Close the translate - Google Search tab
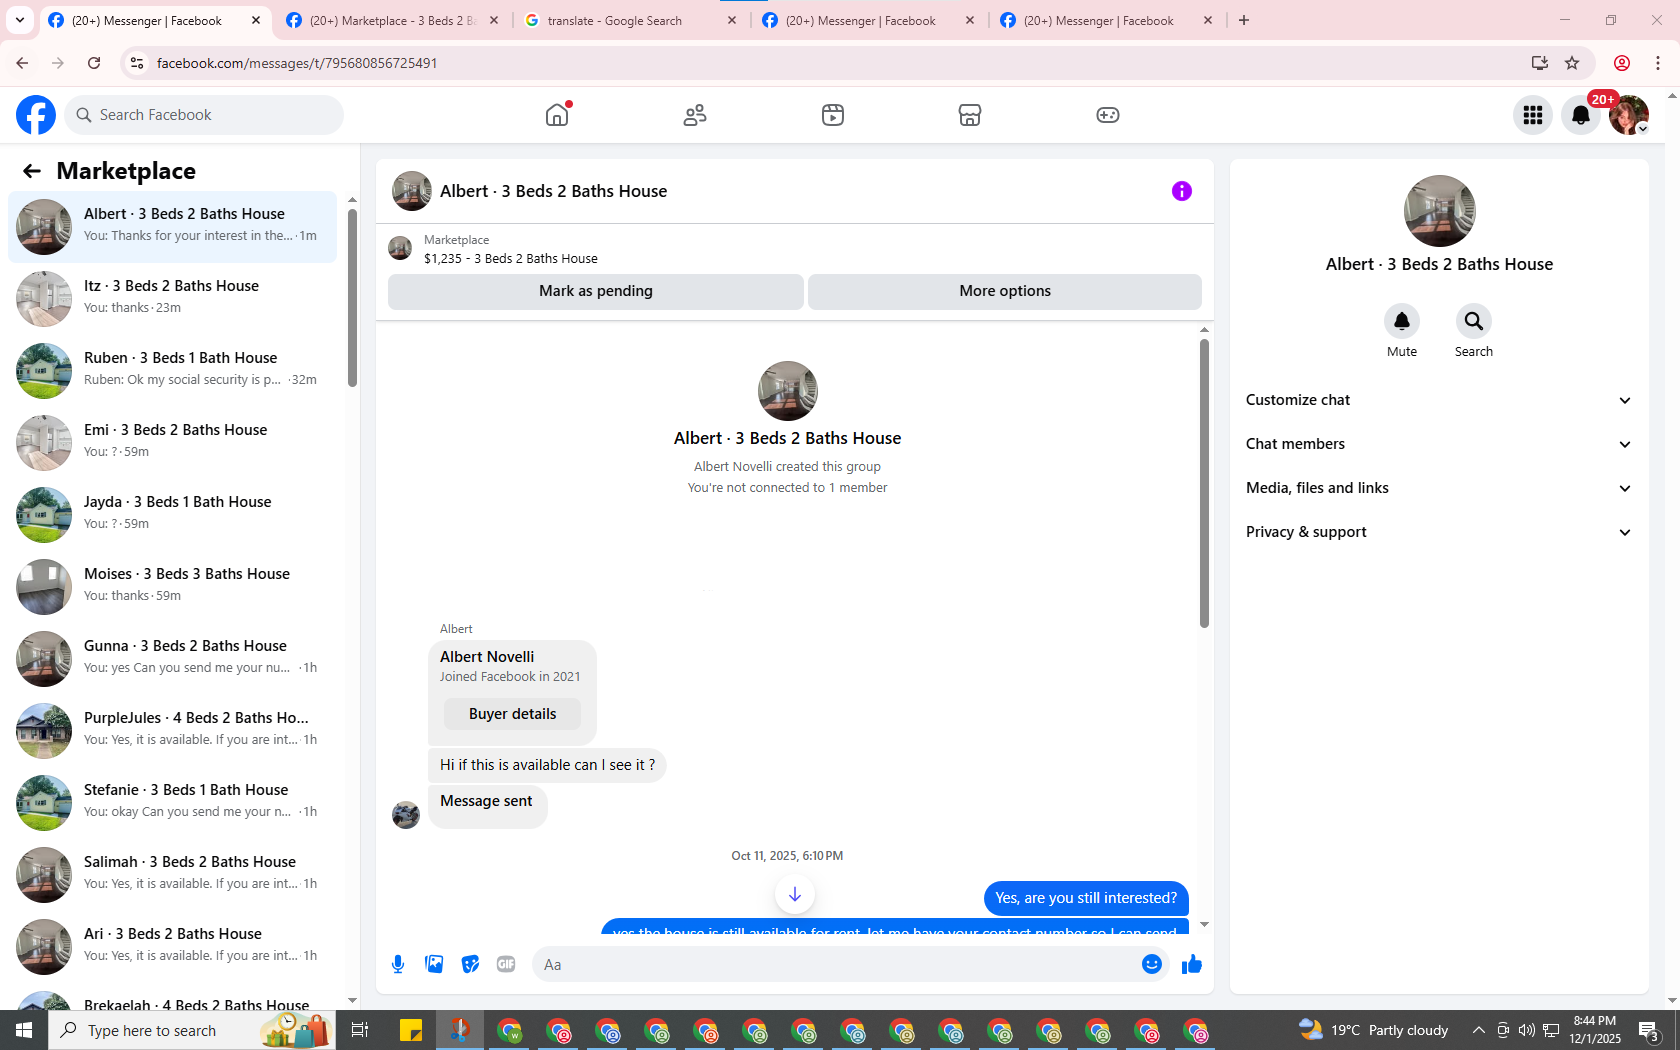The image size is (1680, 1050). point(732,20)
